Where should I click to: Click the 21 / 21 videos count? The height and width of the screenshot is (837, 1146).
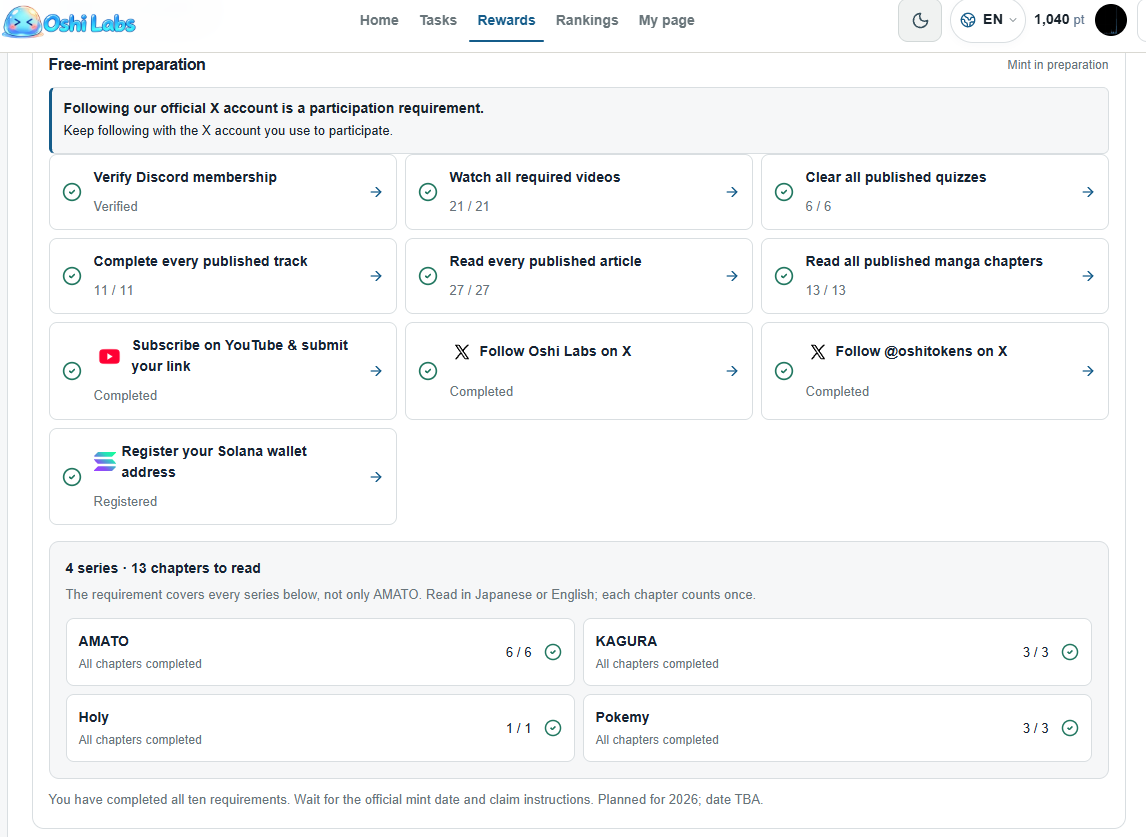[x=469, y=206]
